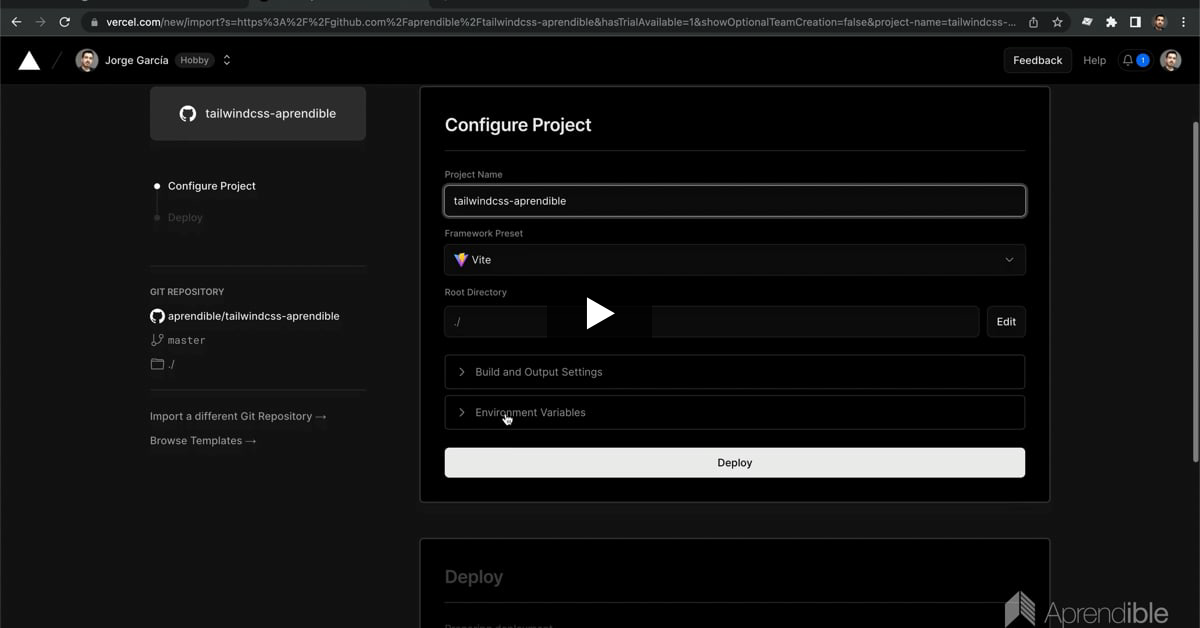Viewport: 1200px width, 628px height.
Task: Go back in browser history
Action: click(16, 22)
